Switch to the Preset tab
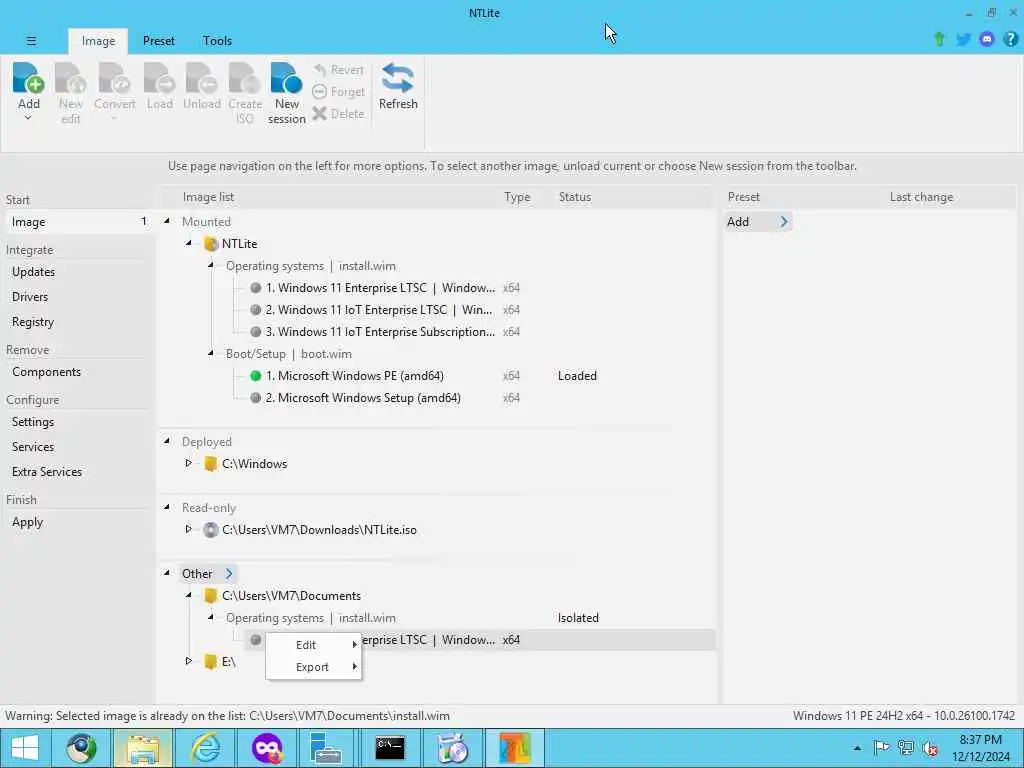Image resolution: width=1024 pixels, height=768 pixels. click(x=159, y=40)
